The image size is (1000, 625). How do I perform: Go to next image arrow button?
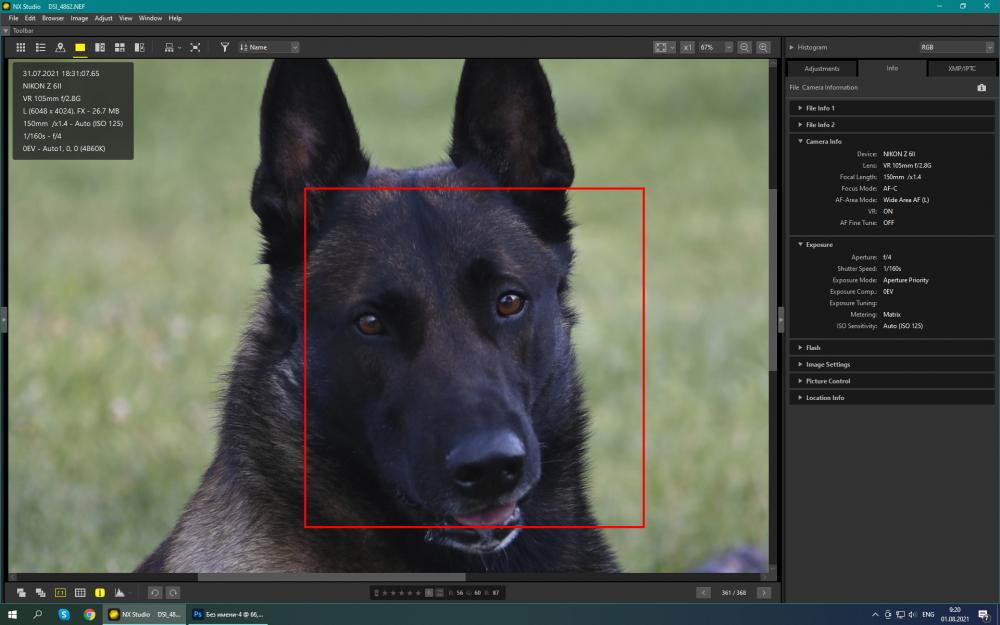pyautogui.click(x=763, y=592)
